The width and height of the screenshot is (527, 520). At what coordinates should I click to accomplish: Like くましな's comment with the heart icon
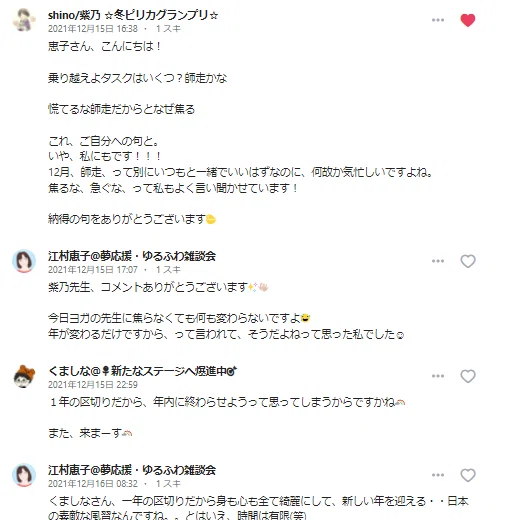point(468,376)
